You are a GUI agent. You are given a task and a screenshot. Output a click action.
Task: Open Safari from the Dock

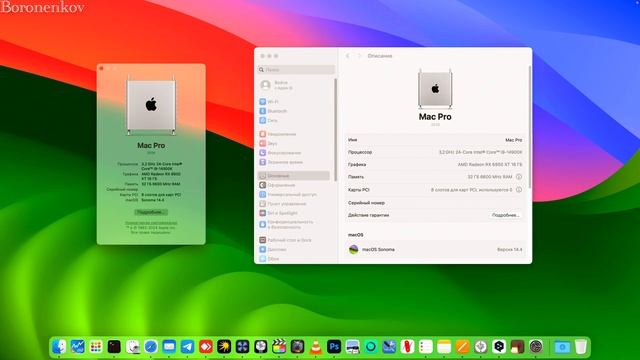(x=151, y=347)
